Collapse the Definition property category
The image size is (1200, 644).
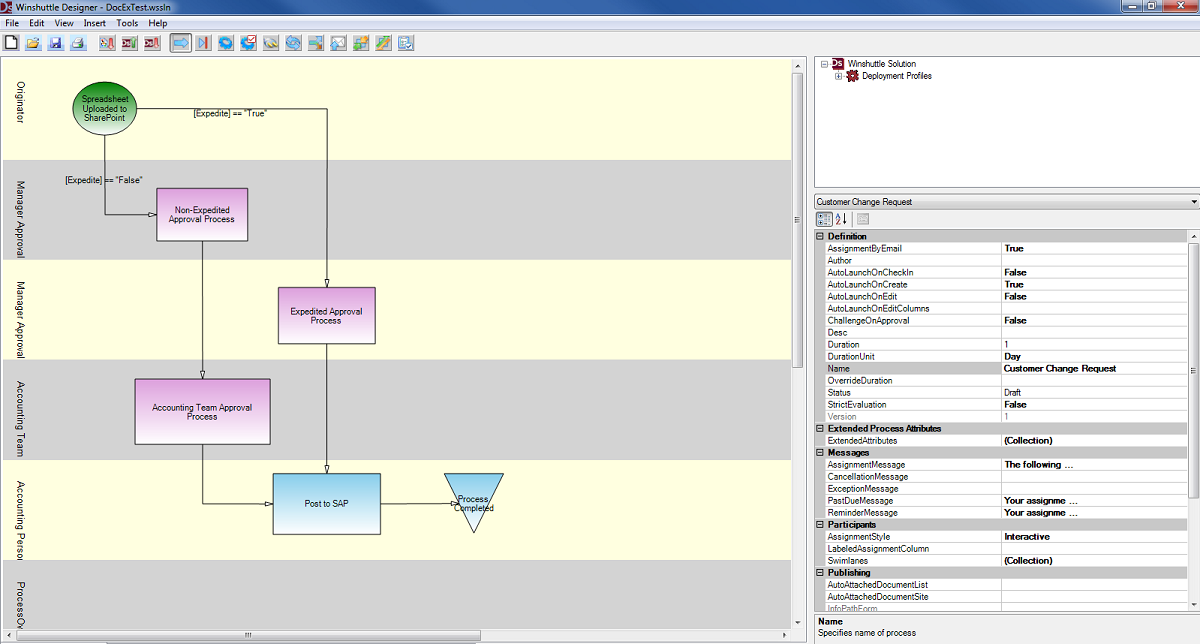coord(821,236)
